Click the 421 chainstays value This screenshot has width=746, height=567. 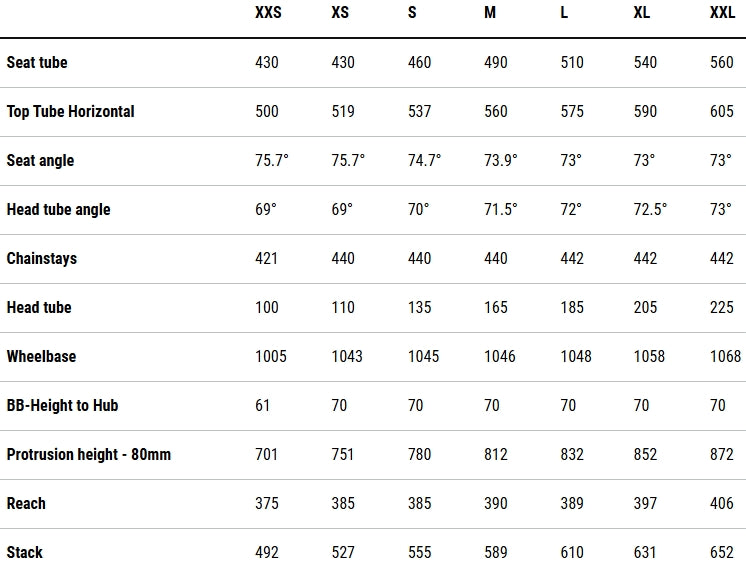tap(266, 258)
